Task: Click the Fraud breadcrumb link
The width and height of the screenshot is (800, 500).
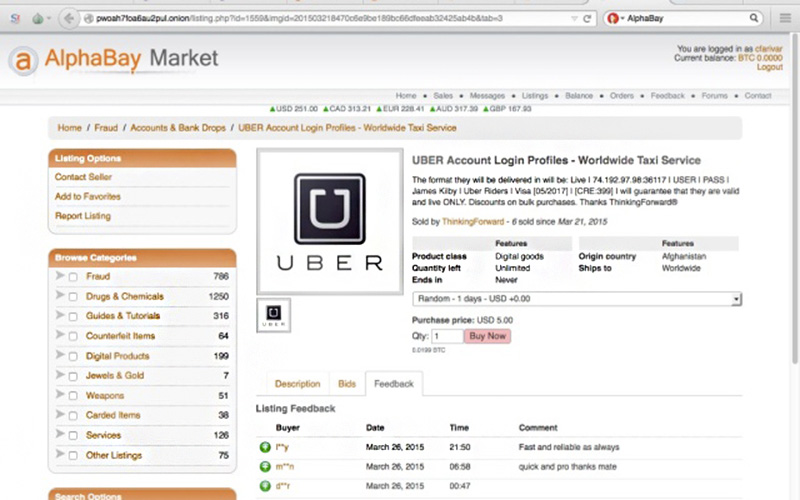Action: pyautogui.click(x=106, y=128)
